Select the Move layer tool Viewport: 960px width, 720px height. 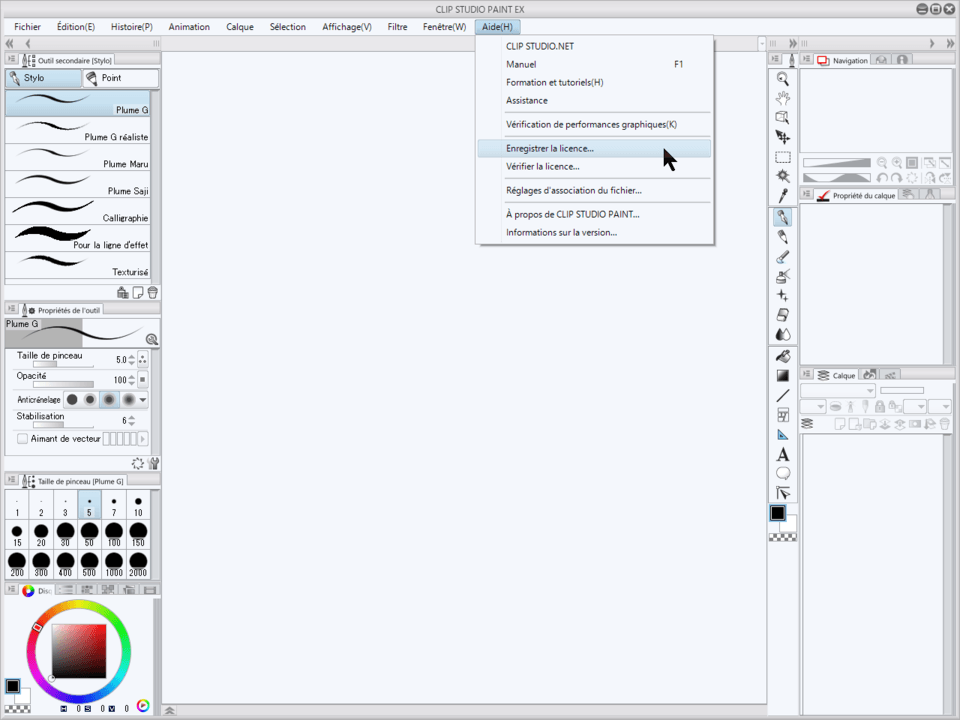coord(782,137)
